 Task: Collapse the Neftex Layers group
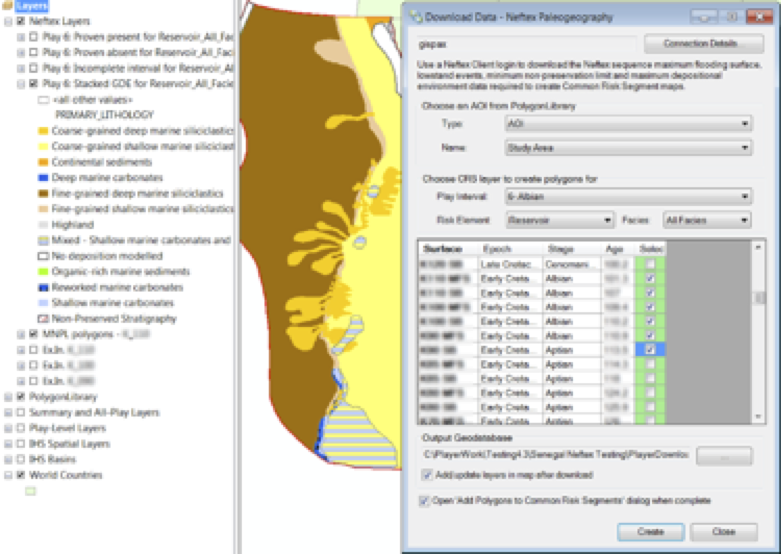pos(8,21)
